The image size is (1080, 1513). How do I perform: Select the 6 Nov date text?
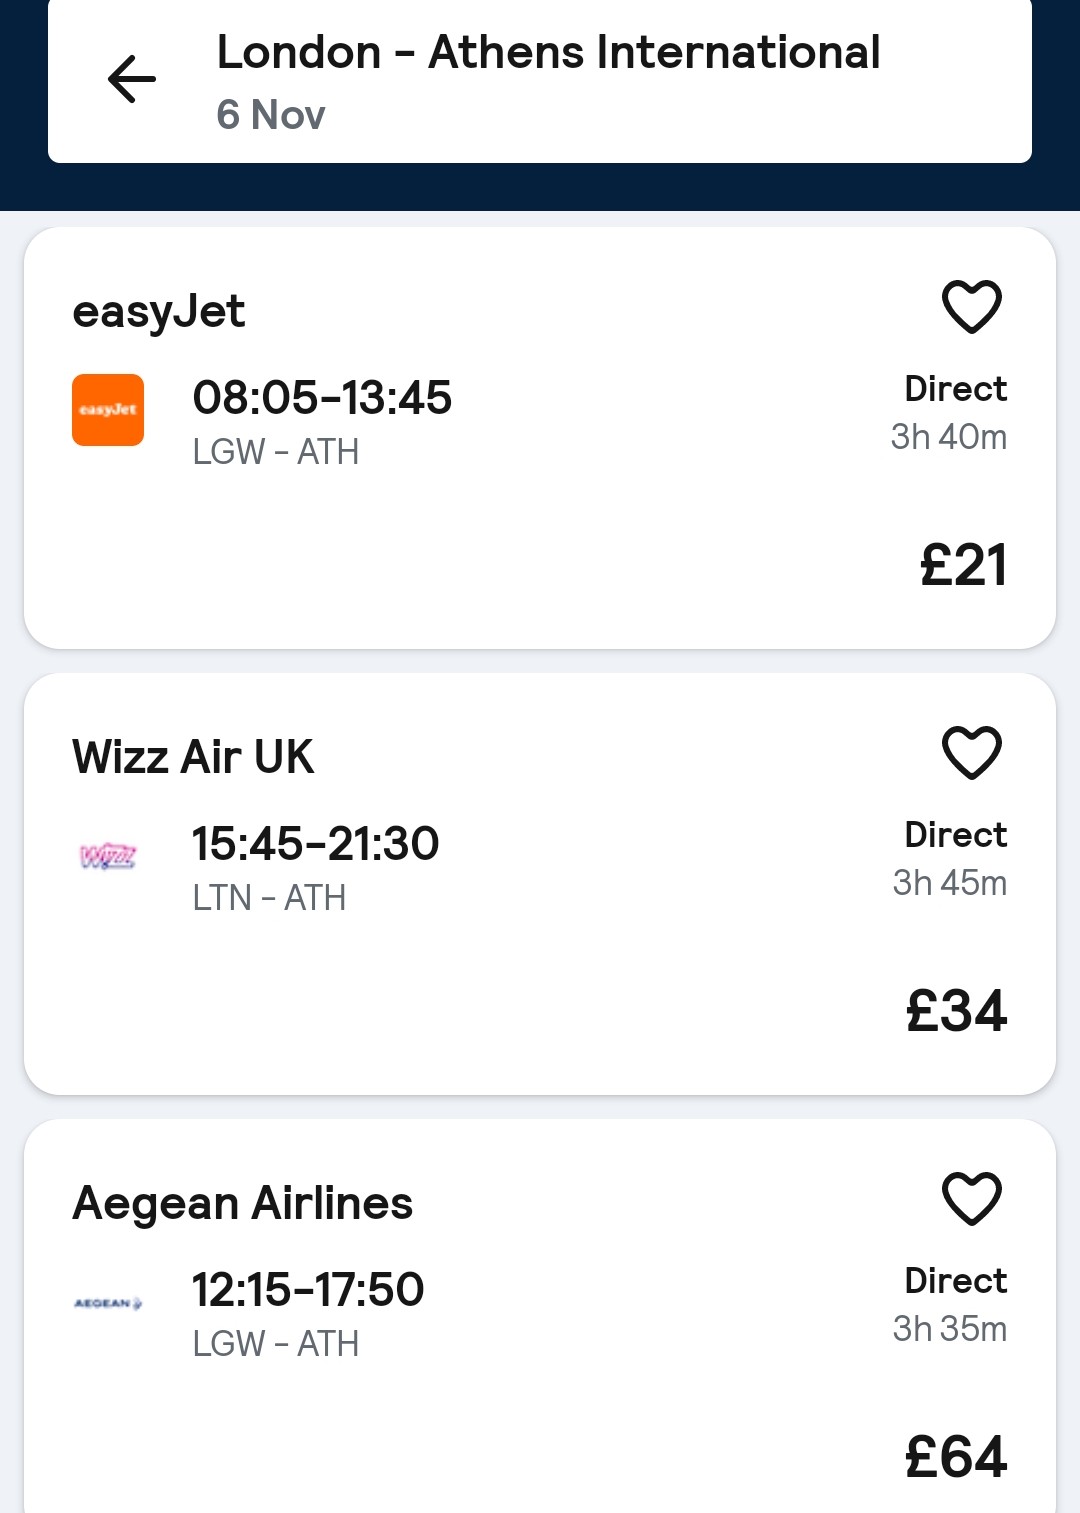click(x=271, y=115)
